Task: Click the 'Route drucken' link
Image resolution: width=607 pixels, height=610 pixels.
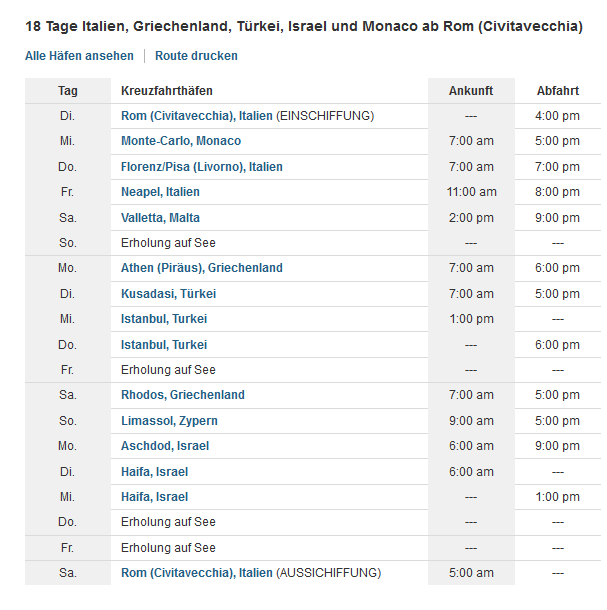Action: [196, 56]
